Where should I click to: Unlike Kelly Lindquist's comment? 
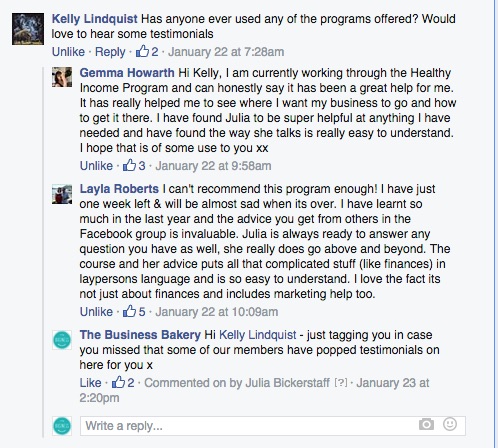68,52
